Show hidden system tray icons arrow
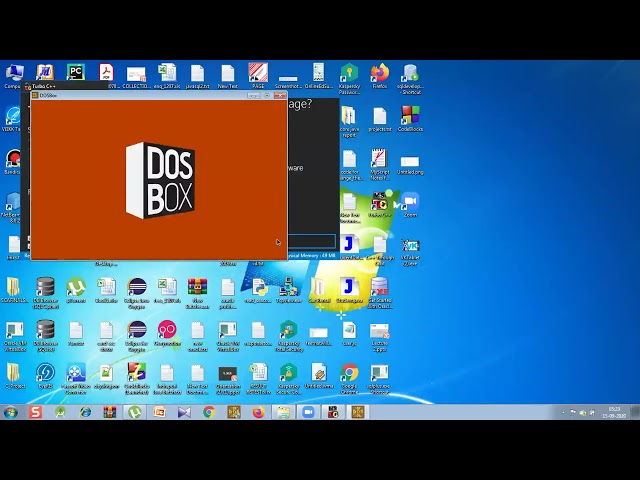The width and height of the screenshot is (640, 480). tap(563, 413)
